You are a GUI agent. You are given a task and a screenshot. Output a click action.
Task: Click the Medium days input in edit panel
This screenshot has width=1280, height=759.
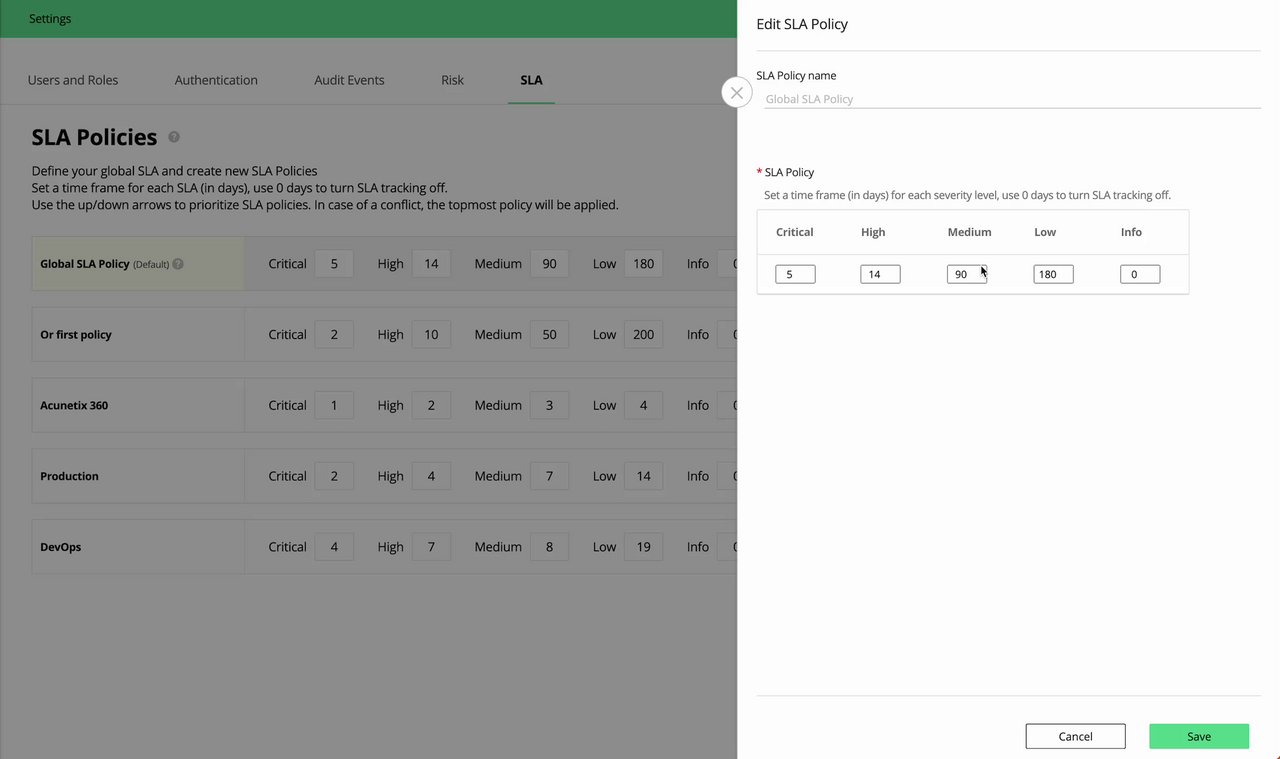(x=966, y=274)
